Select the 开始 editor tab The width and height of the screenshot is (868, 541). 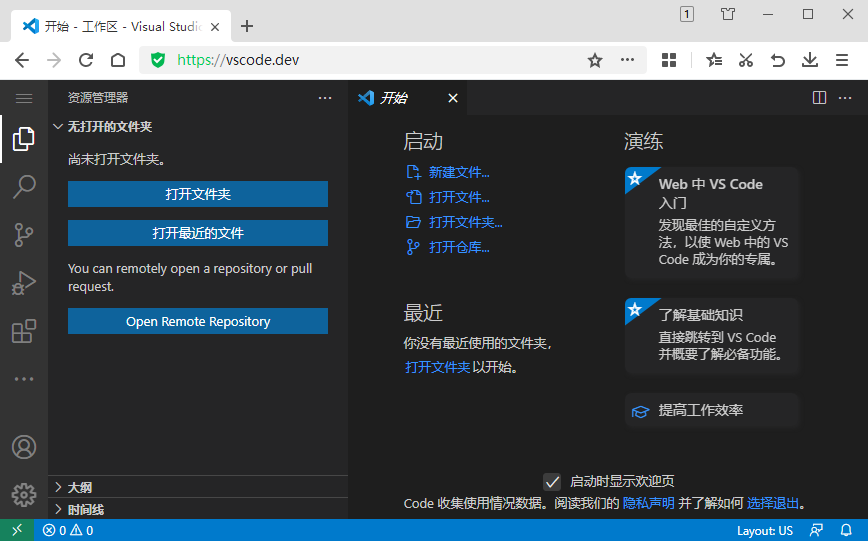coord(407,98)
